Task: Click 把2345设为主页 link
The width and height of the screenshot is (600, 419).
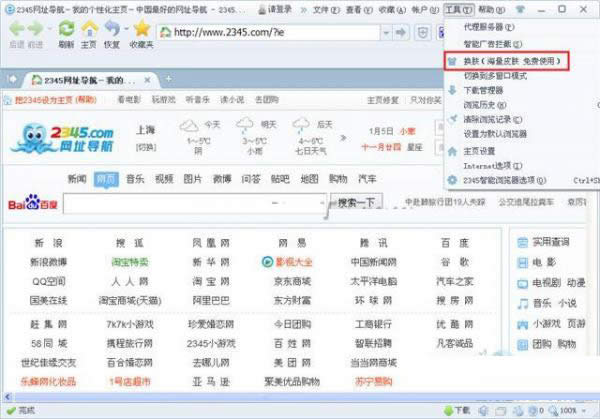Action: (55, 100)
